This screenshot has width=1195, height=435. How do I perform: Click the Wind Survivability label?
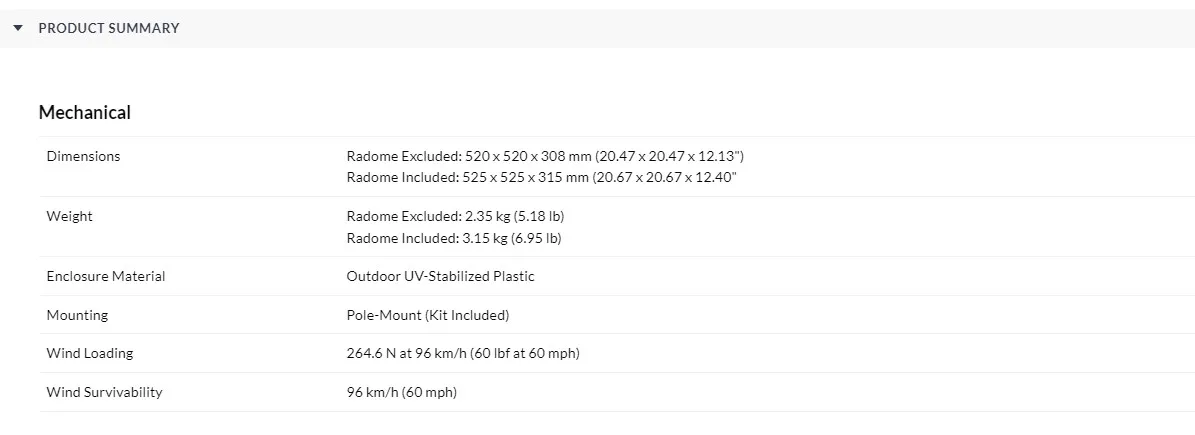pos(104,392)
